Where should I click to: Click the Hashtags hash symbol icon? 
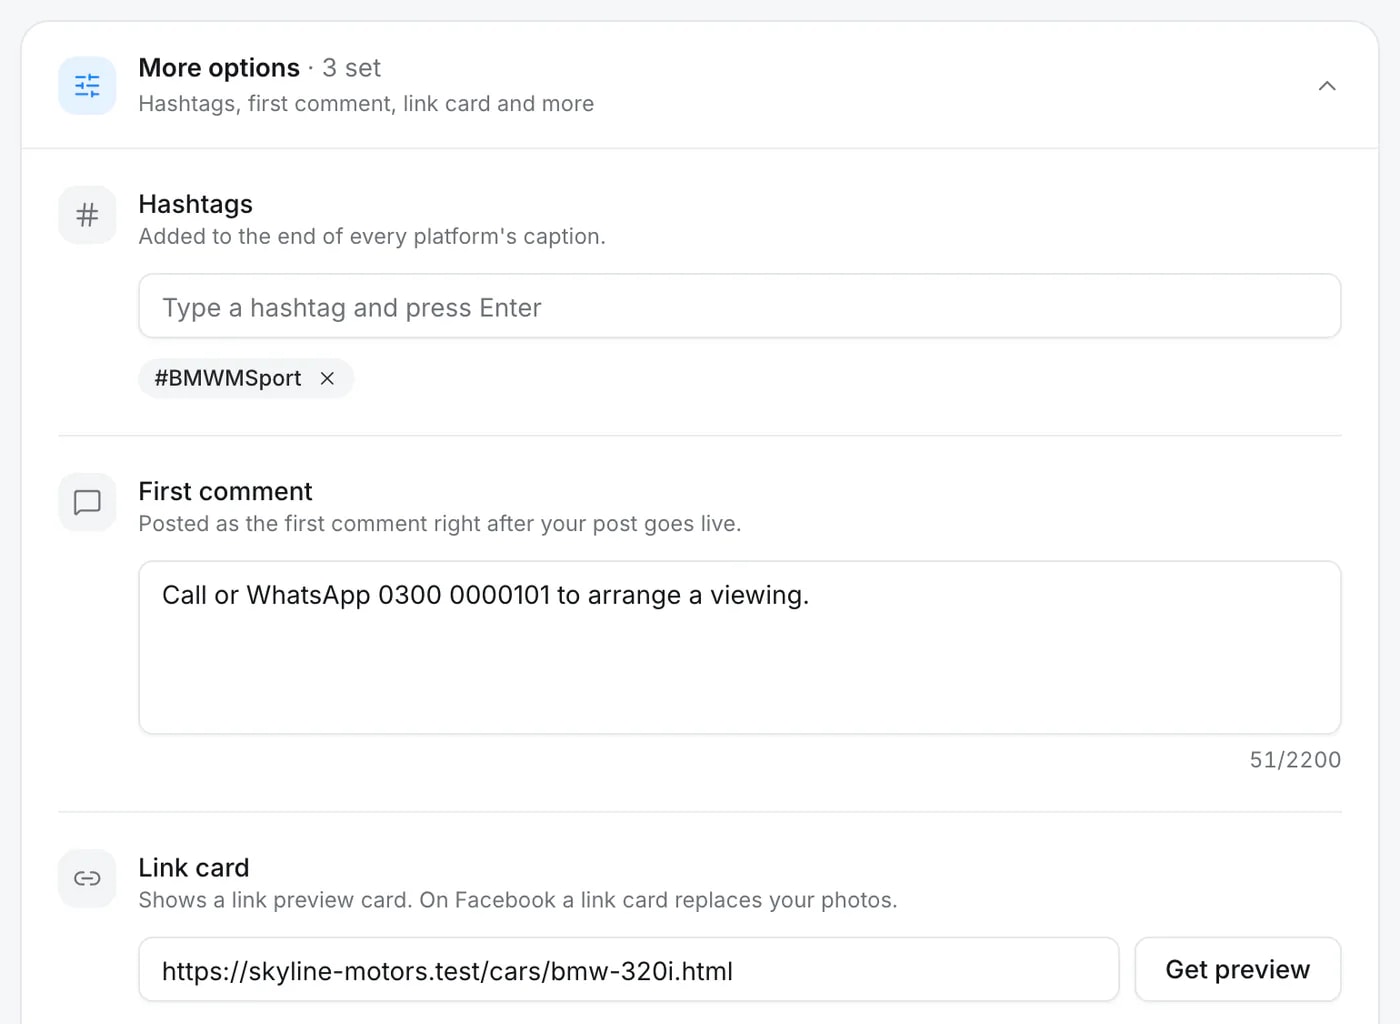pos(87,215)
